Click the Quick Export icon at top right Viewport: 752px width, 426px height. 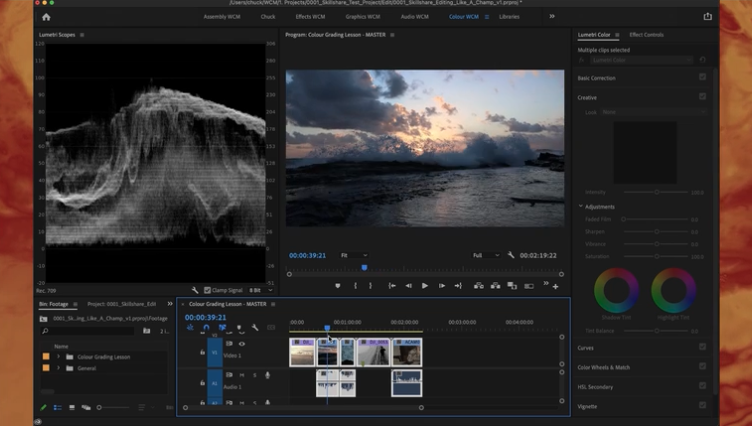tap(708, 17)
